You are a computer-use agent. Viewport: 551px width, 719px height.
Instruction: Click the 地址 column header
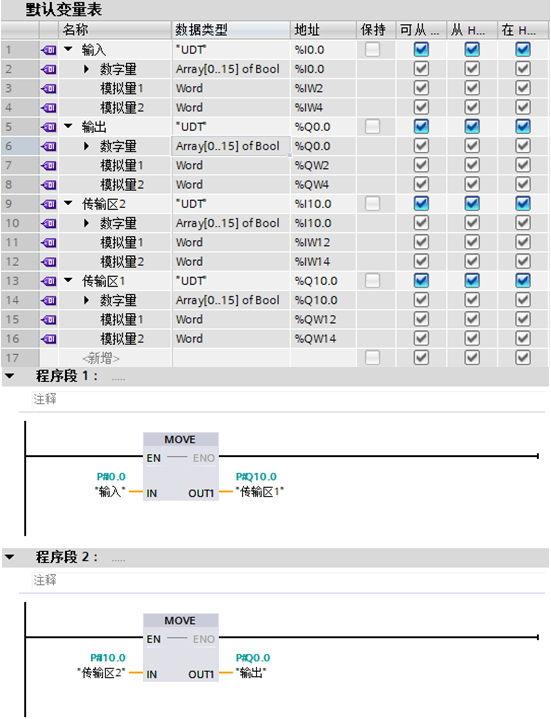323,30
